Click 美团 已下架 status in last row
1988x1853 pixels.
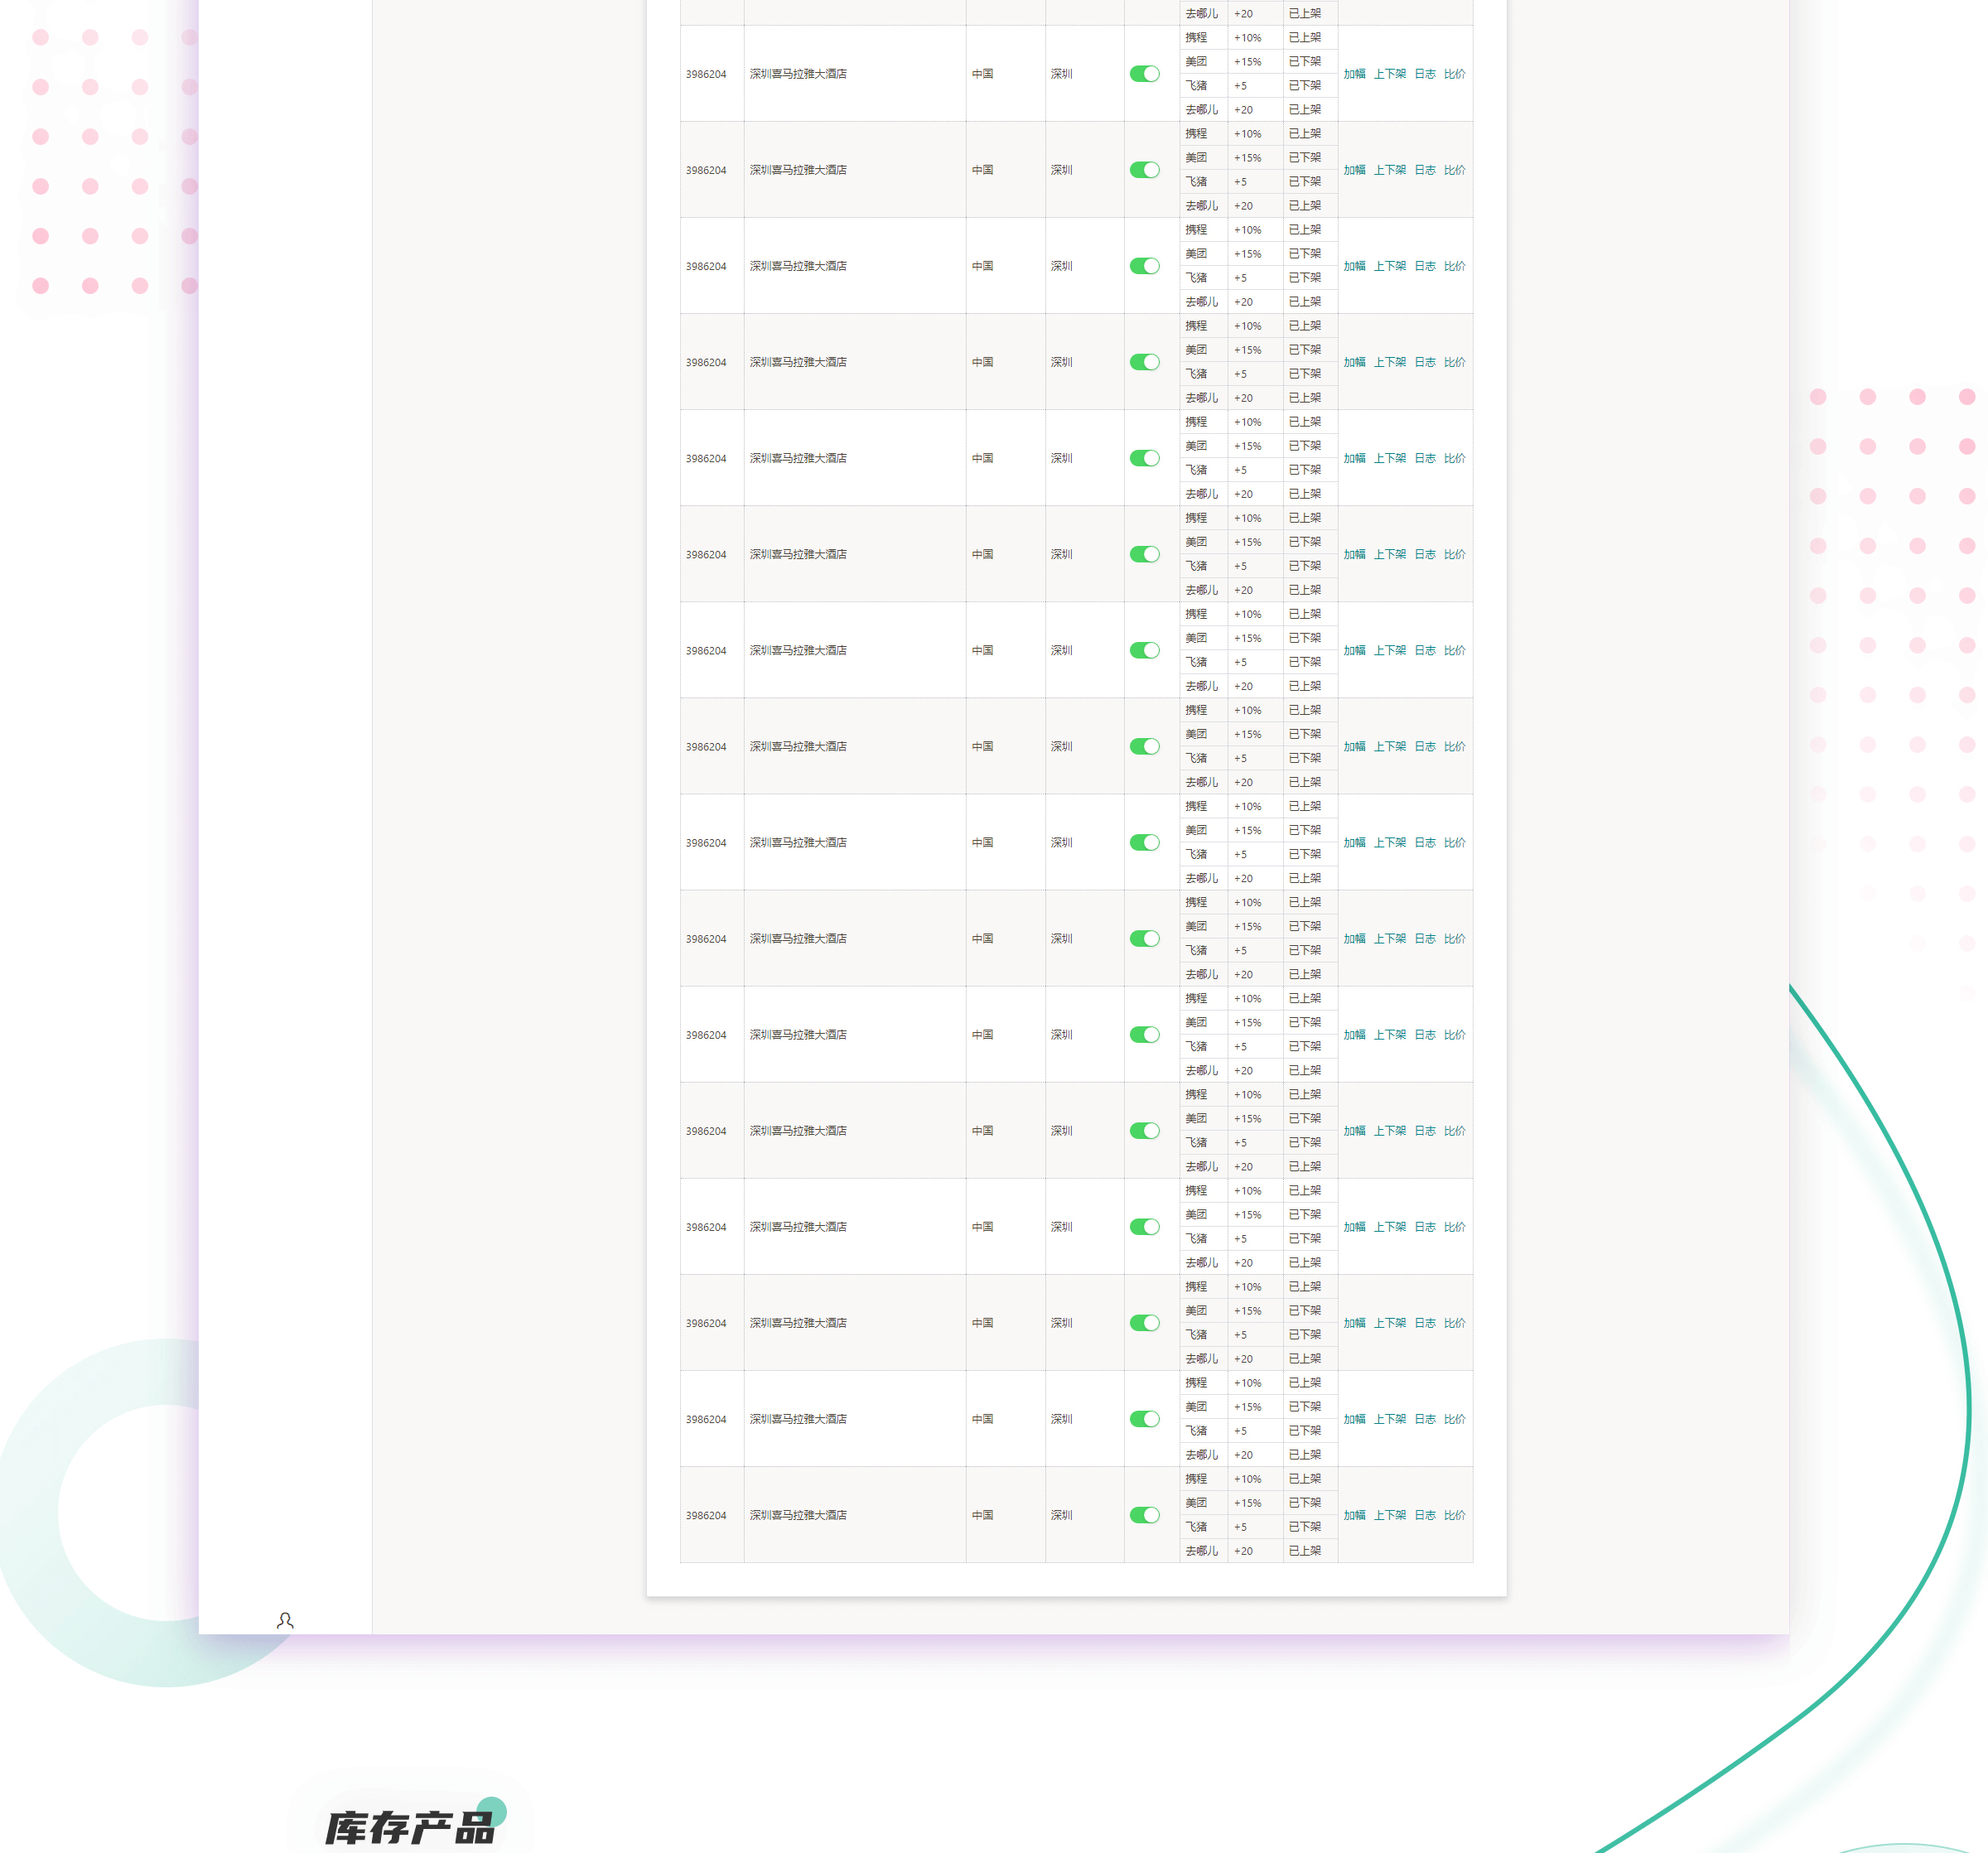pos(1304,1502)
